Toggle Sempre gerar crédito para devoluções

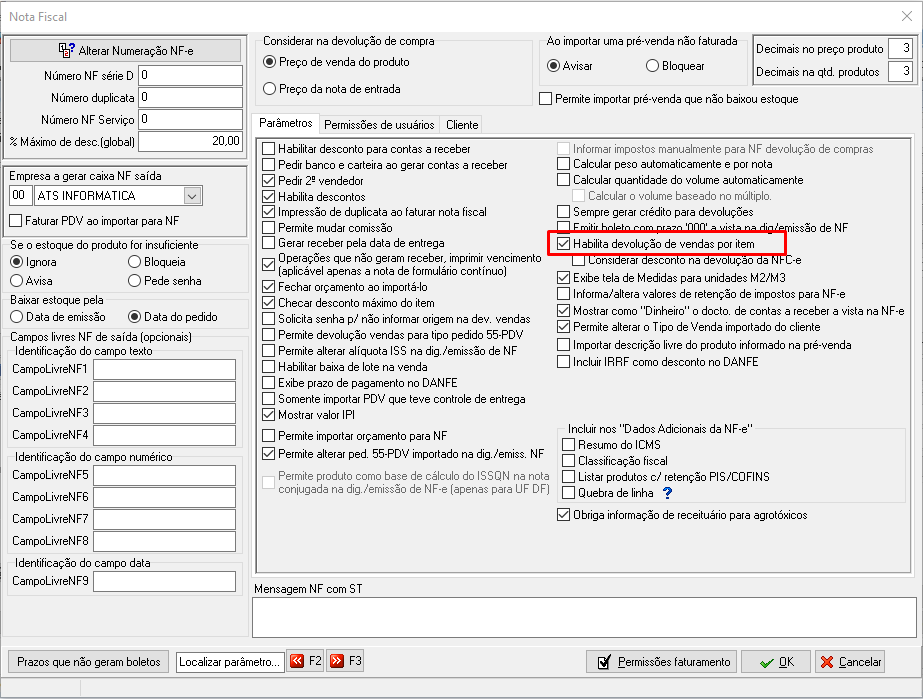[563, 211]
